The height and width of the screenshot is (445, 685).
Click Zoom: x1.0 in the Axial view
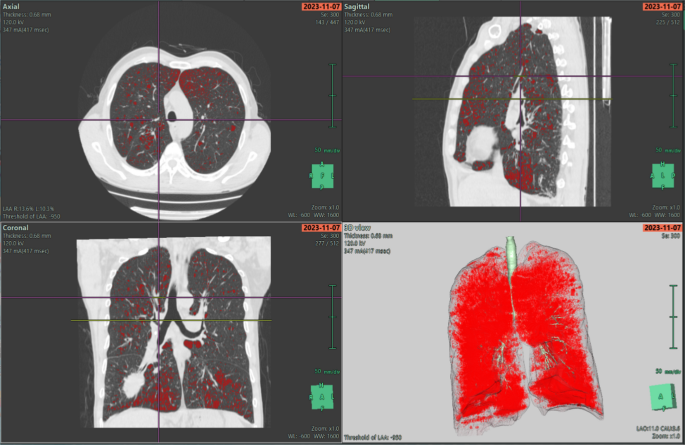tap(325, 207)
